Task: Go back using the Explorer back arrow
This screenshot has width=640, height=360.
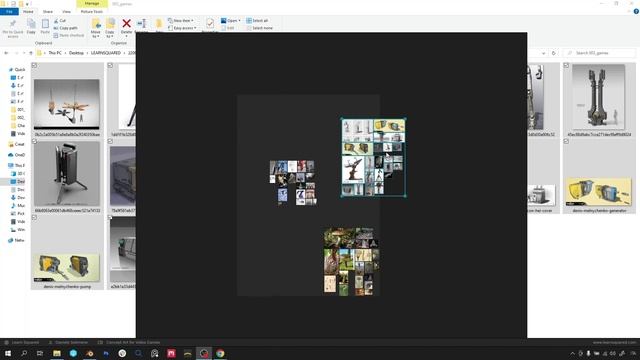Action: tap(6, 53)
